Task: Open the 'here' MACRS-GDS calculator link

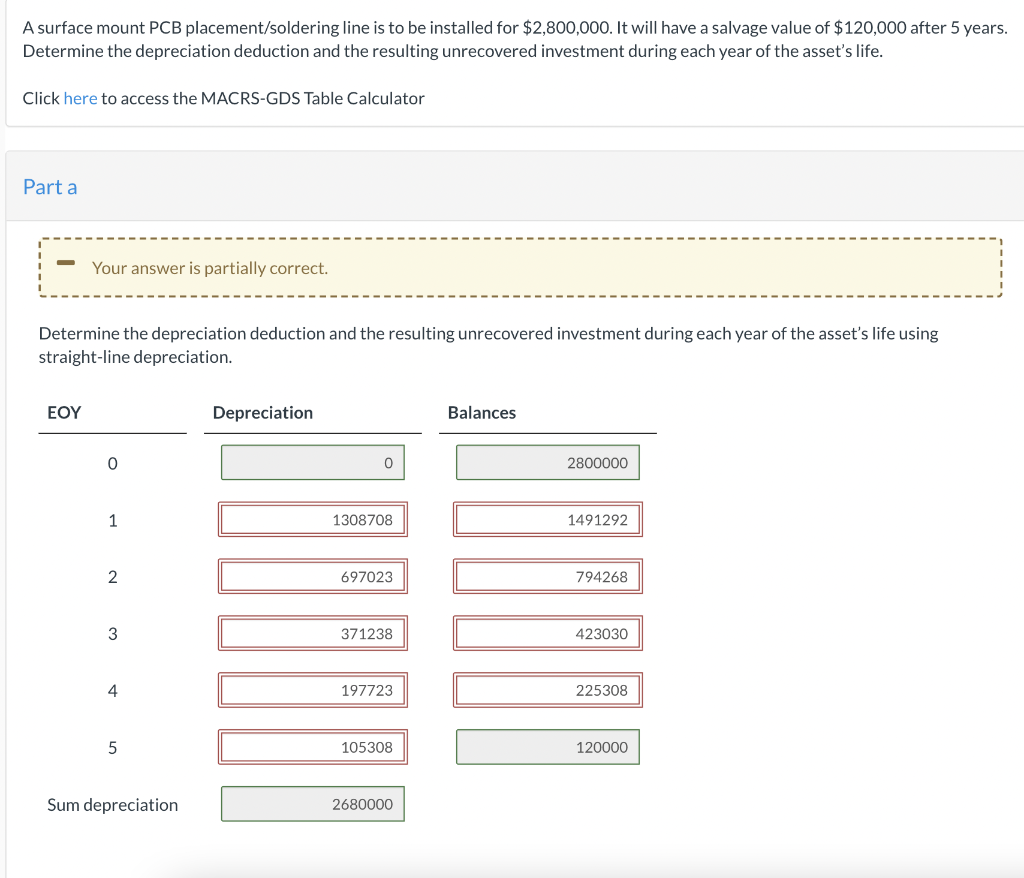Action: [x=80, y=98]
